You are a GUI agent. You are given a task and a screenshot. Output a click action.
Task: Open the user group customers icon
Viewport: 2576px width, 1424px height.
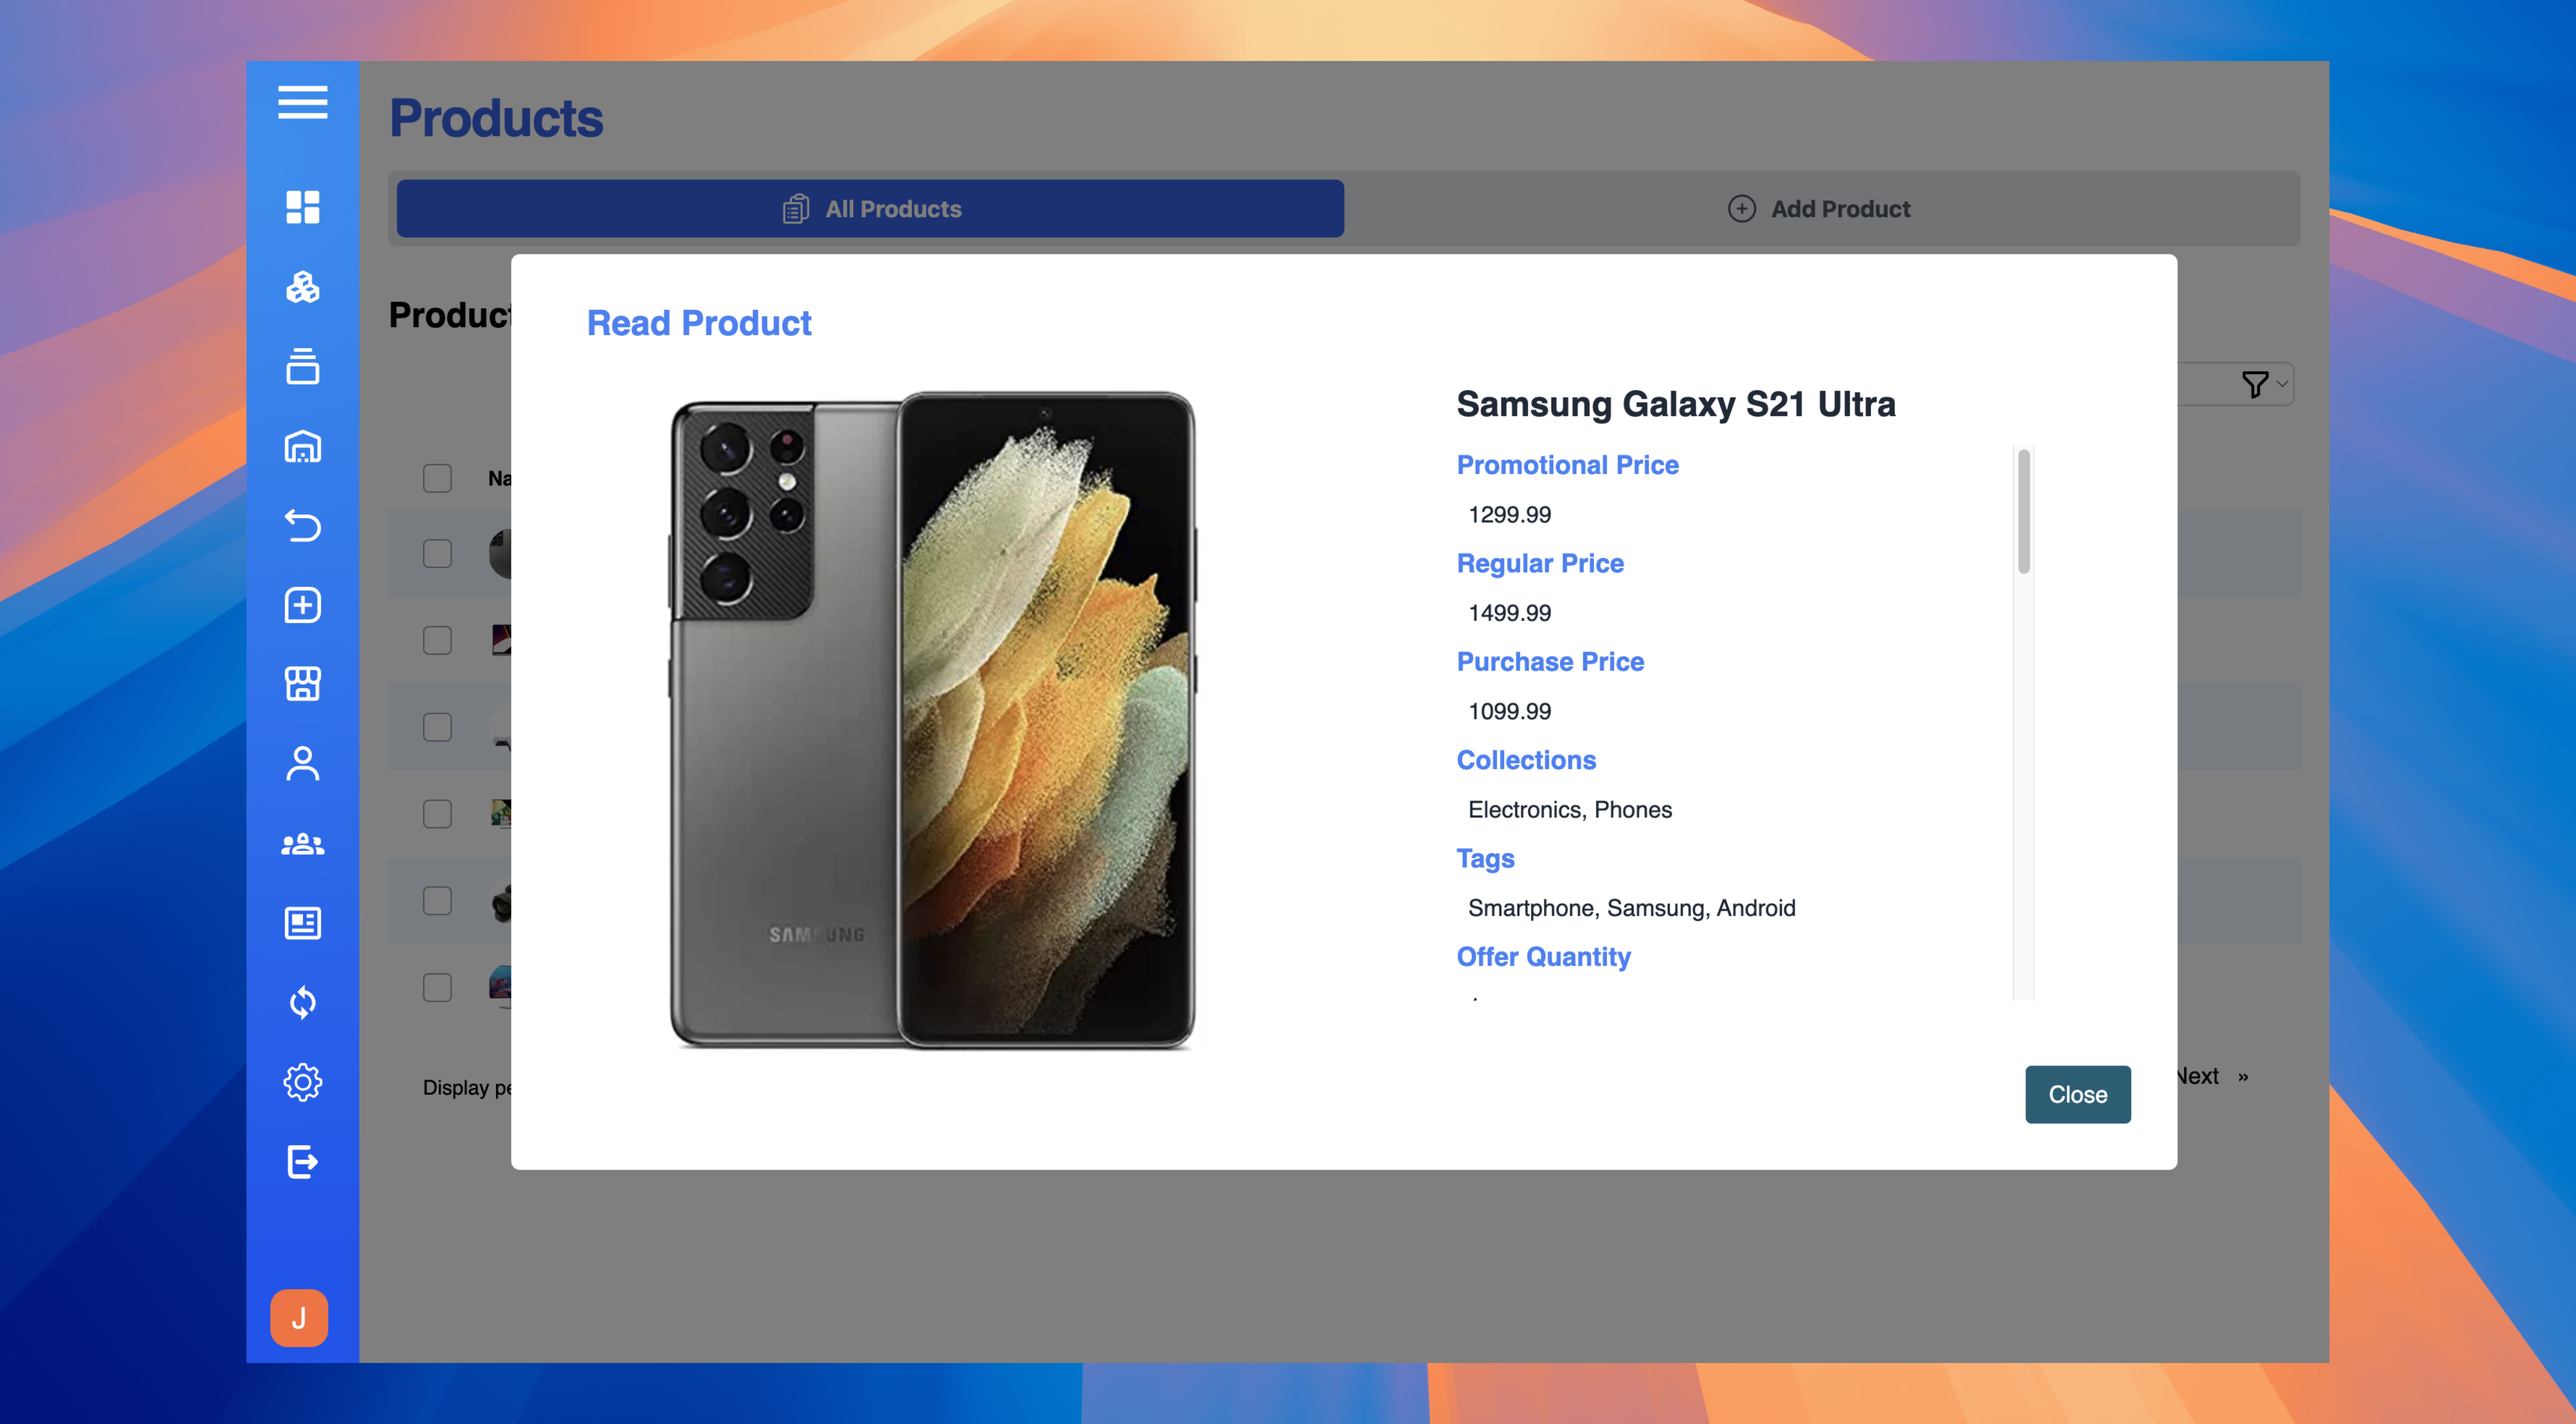pos(302,844)
